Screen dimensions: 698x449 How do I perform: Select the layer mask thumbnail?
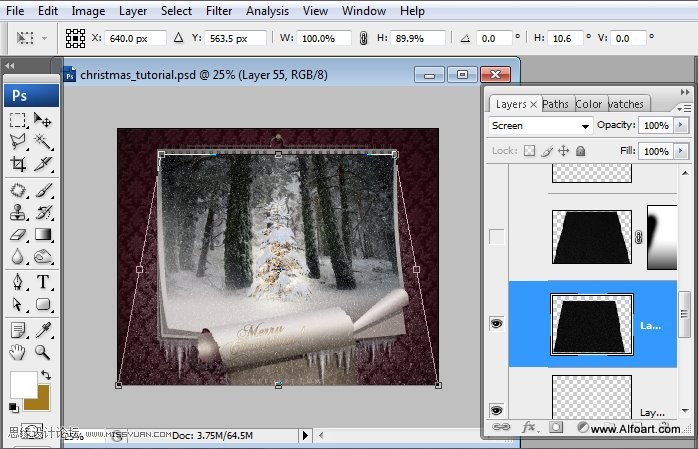coord(662,237)
